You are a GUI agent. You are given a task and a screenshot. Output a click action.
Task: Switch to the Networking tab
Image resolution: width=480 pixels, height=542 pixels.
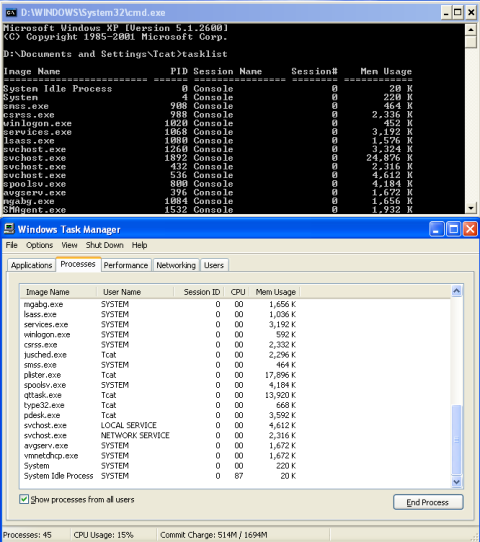[176, 265]
